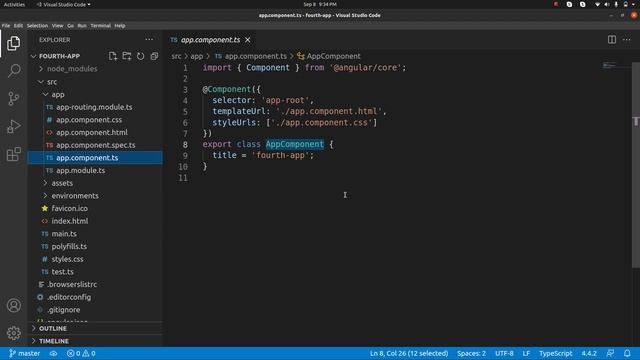Screen dimensions: 640x360
Task: Change file encoding UTF-8
Action: (504, 353)
